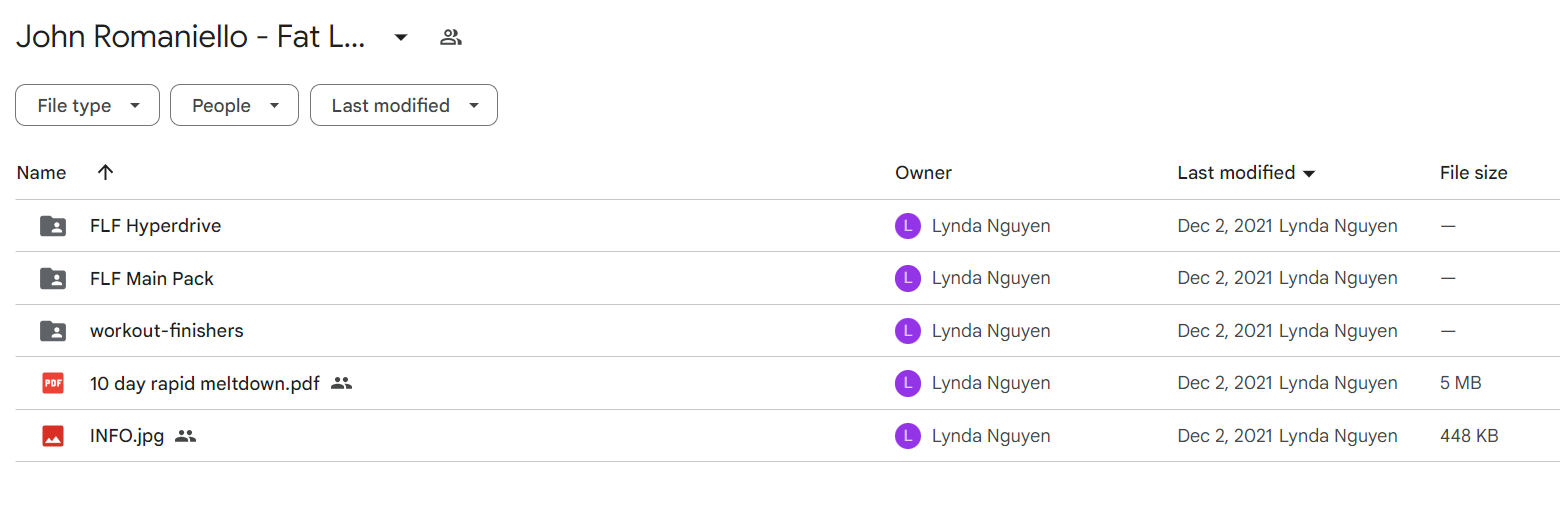This screenshot has width=1560, height=515.
Task: Open the File type filter dropdown
Action: pyautogui.click(x=87, y=105)
